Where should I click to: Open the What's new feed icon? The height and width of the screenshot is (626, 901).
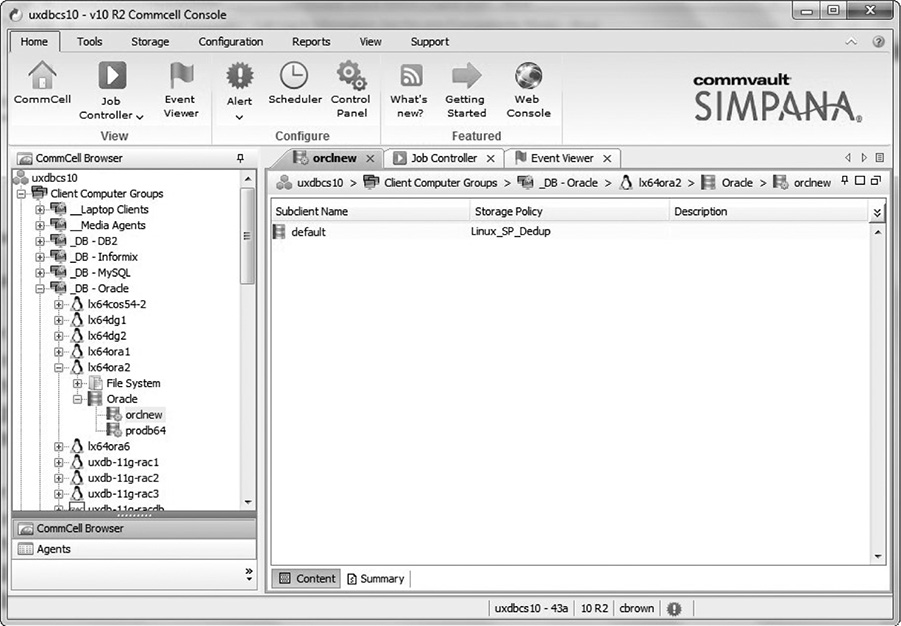(x=410, y=75)
